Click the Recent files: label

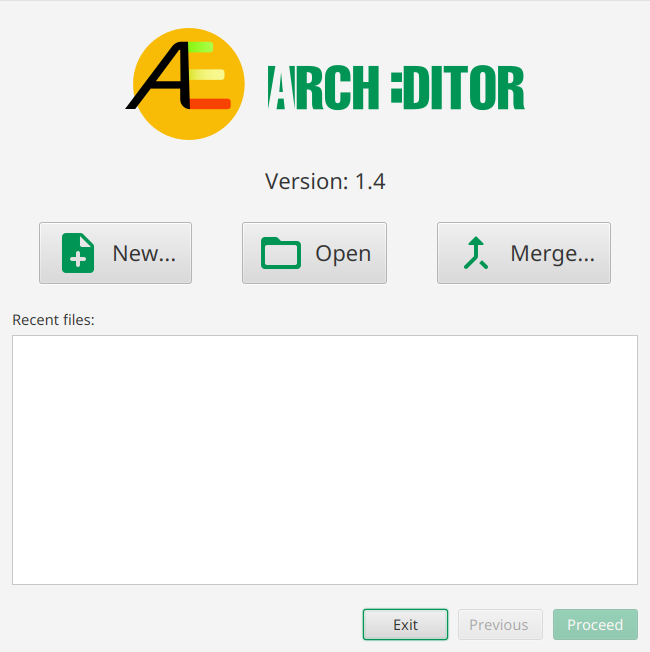point(53,320)
